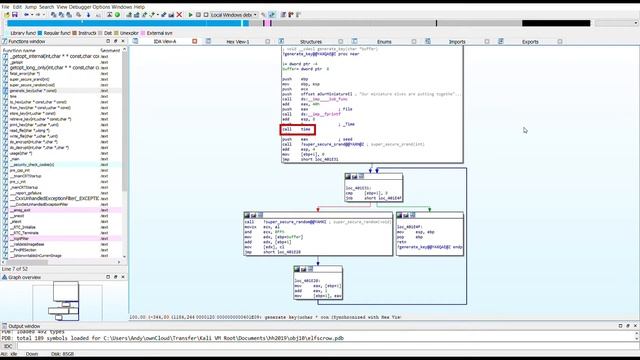
Task: Click the text-view icon left of green circle
Action: (x=110, y=15)
